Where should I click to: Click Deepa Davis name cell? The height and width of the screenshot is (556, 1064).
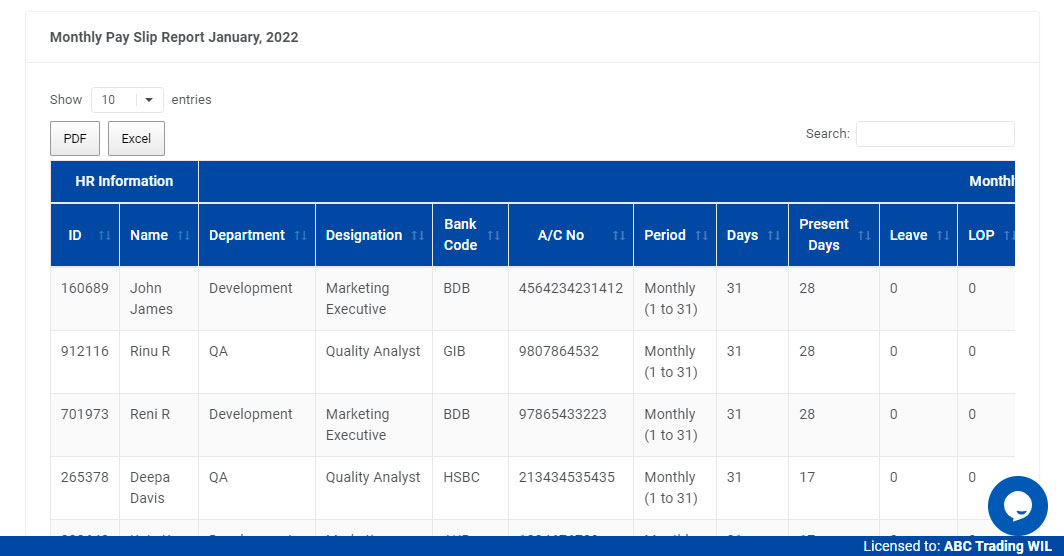150,487
